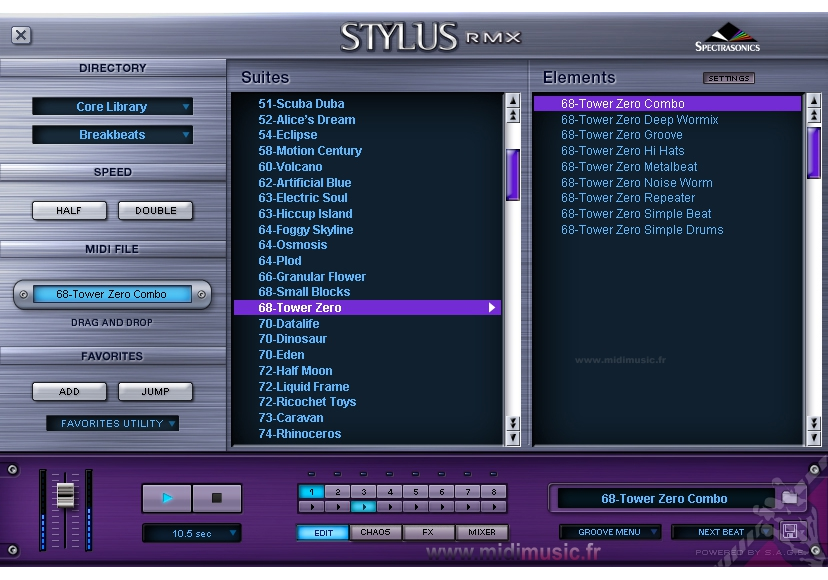Click the JUMP favorites button
Screen dimensions: 828x580
pyautogui.click(x=155, y=391)
